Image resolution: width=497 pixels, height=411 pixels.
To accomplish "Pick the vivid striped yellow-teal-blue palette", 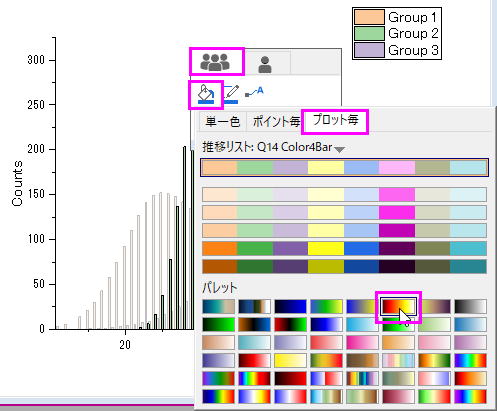I will coord(362,378).
